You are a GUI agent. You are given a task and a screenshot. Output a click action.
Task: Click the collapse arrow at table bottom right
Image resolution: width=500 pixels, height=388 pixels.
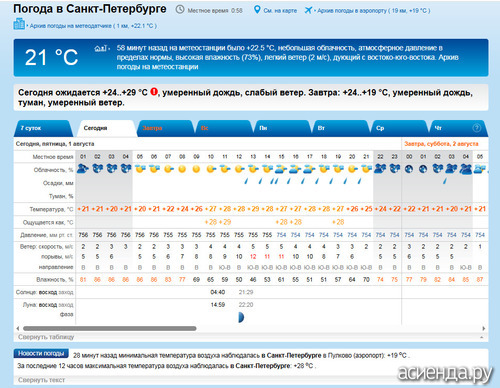pos(482,337)
